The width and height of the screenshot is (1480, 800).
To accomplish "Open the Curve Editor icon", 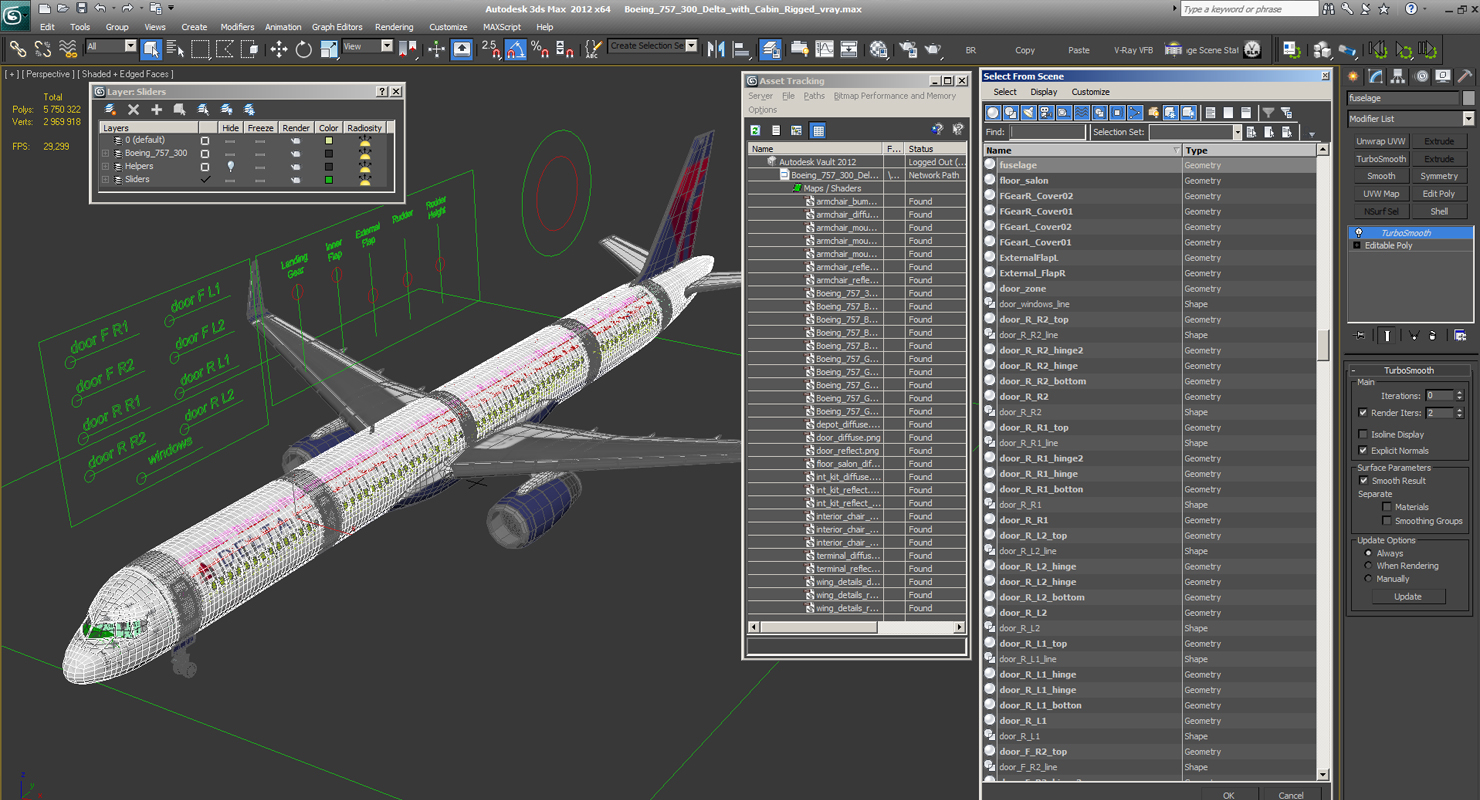I will [x=824, y=49].
